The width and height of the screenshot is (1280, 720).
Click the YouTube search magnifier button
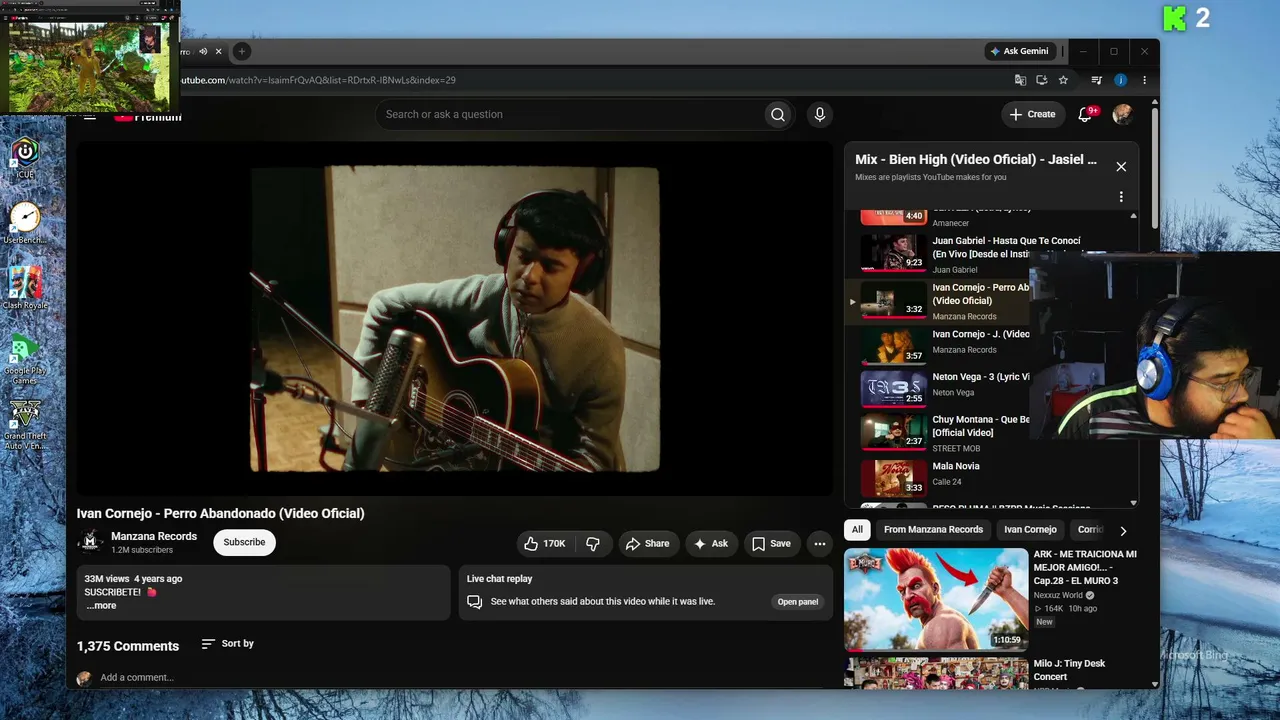[x=777, y=114]
